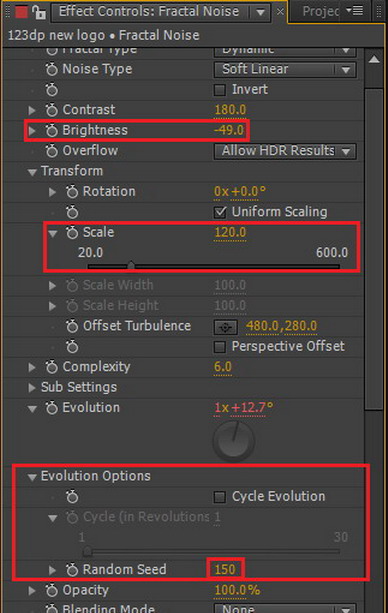Uncheck the Uniform Scaling checkbox

(x=220, y=213)
